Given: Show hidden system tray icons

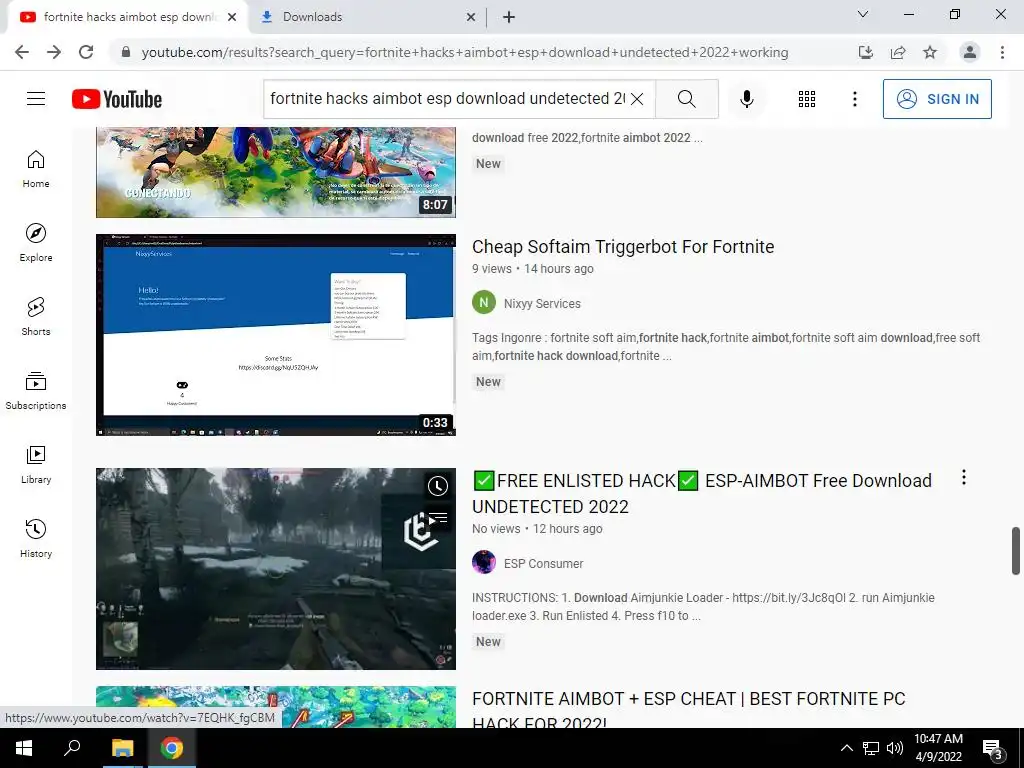Looking at the screenshot, I should click(846, 748).
